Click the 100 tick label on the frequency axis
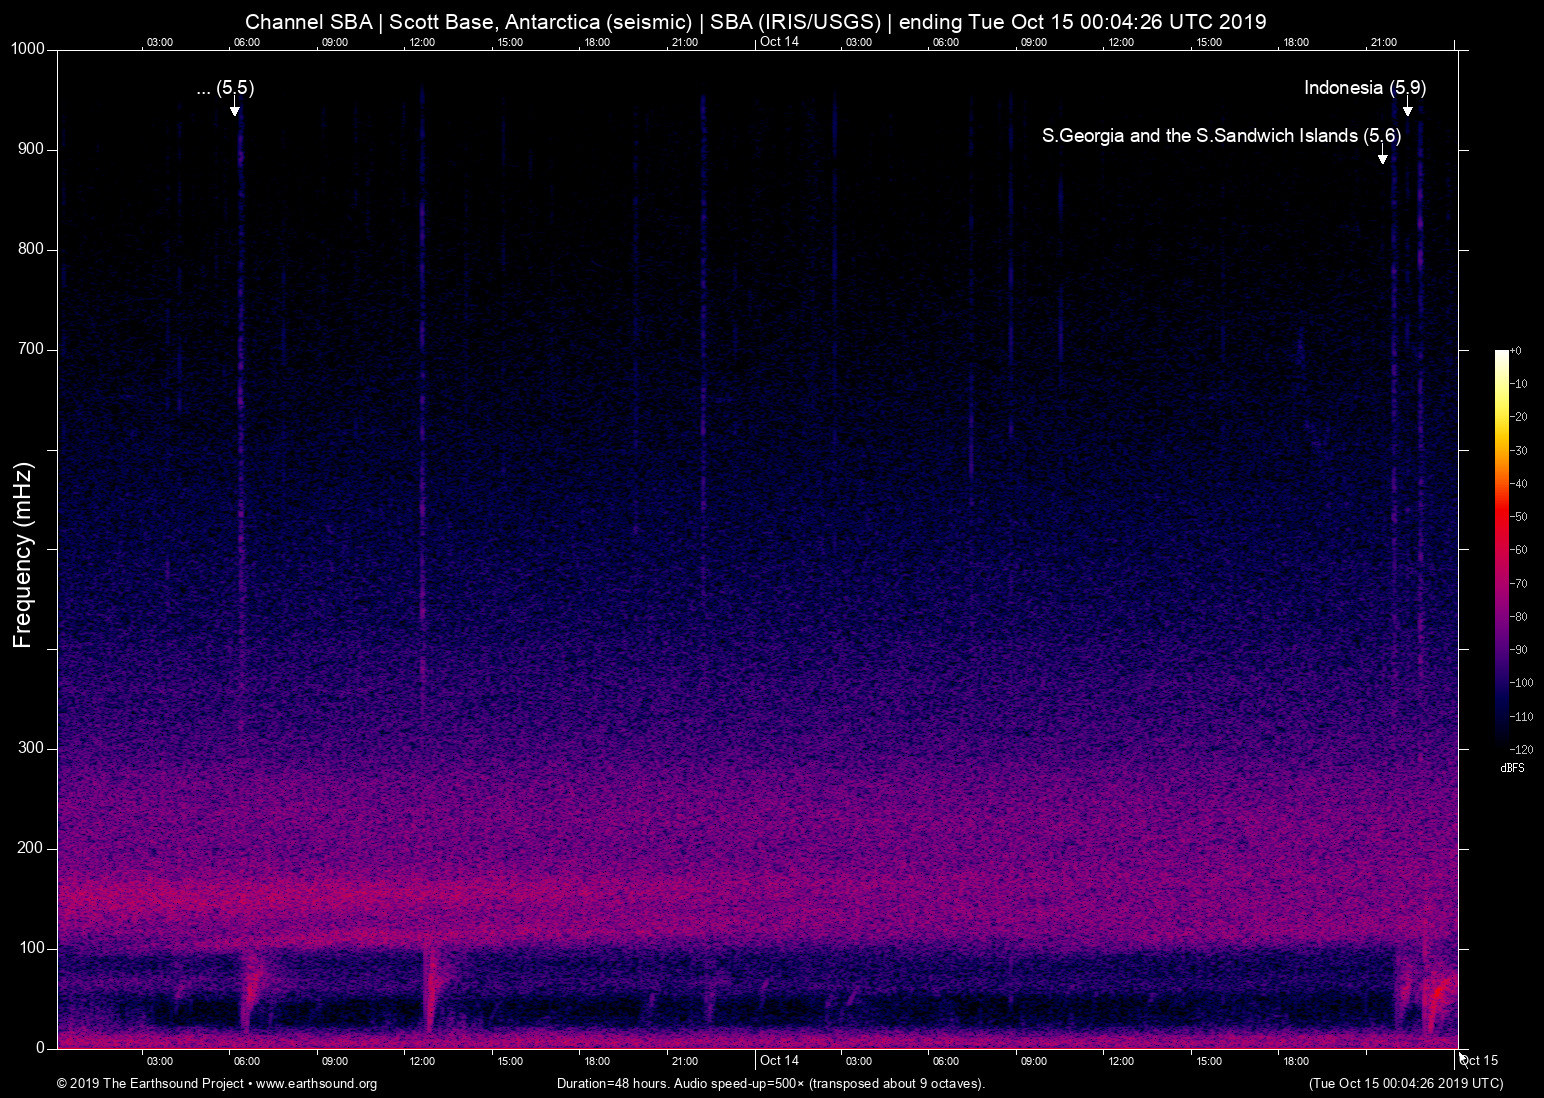Image resolution: width=1544 pixels, height=1098 pixels. [31, 948]
